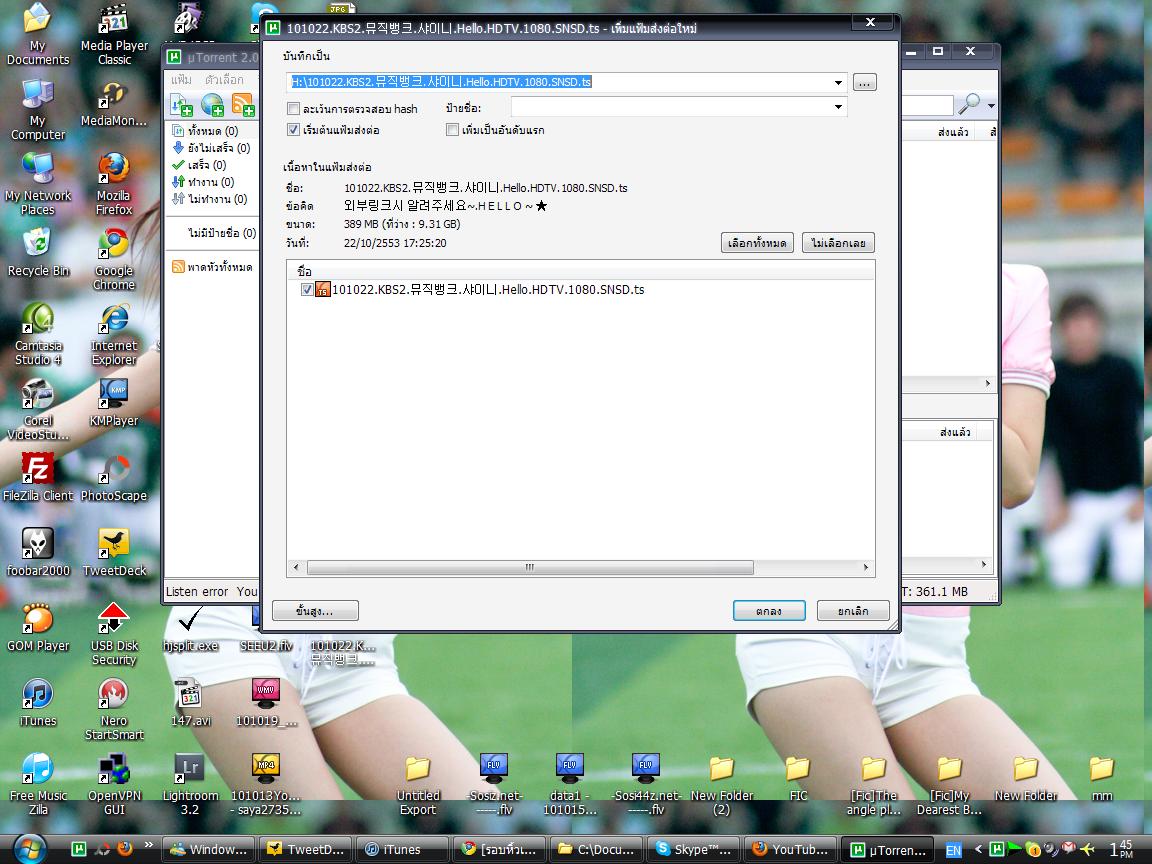This screenshot has height=864, width=1152.
Task: Select All torrents (0) category
Action: [x=212, y=131]
